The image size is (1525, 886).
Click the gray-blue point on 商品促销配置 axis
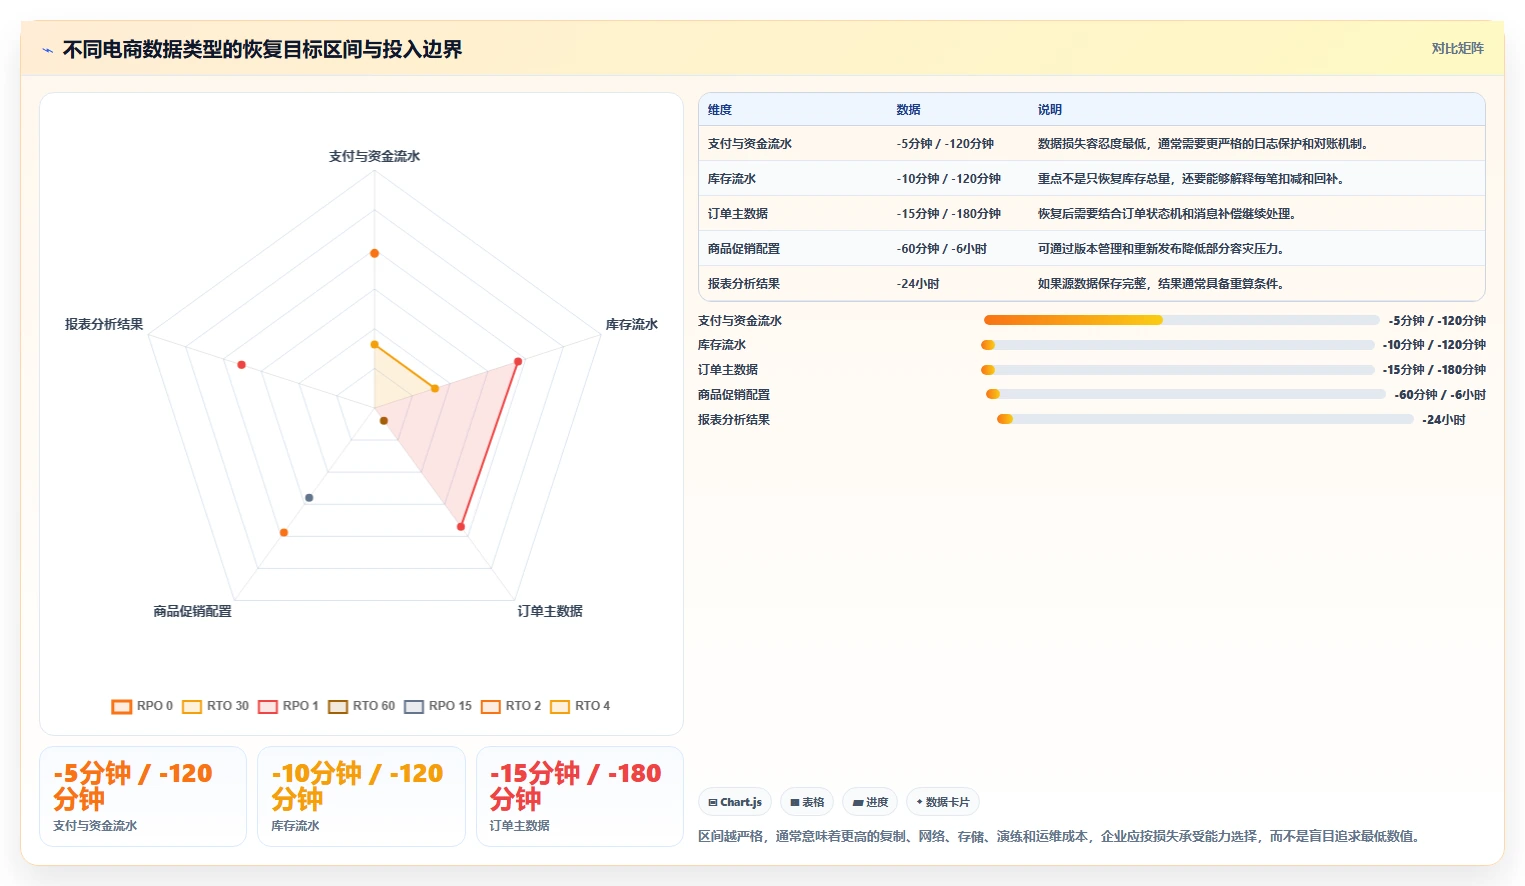click(x=309, y=498)
